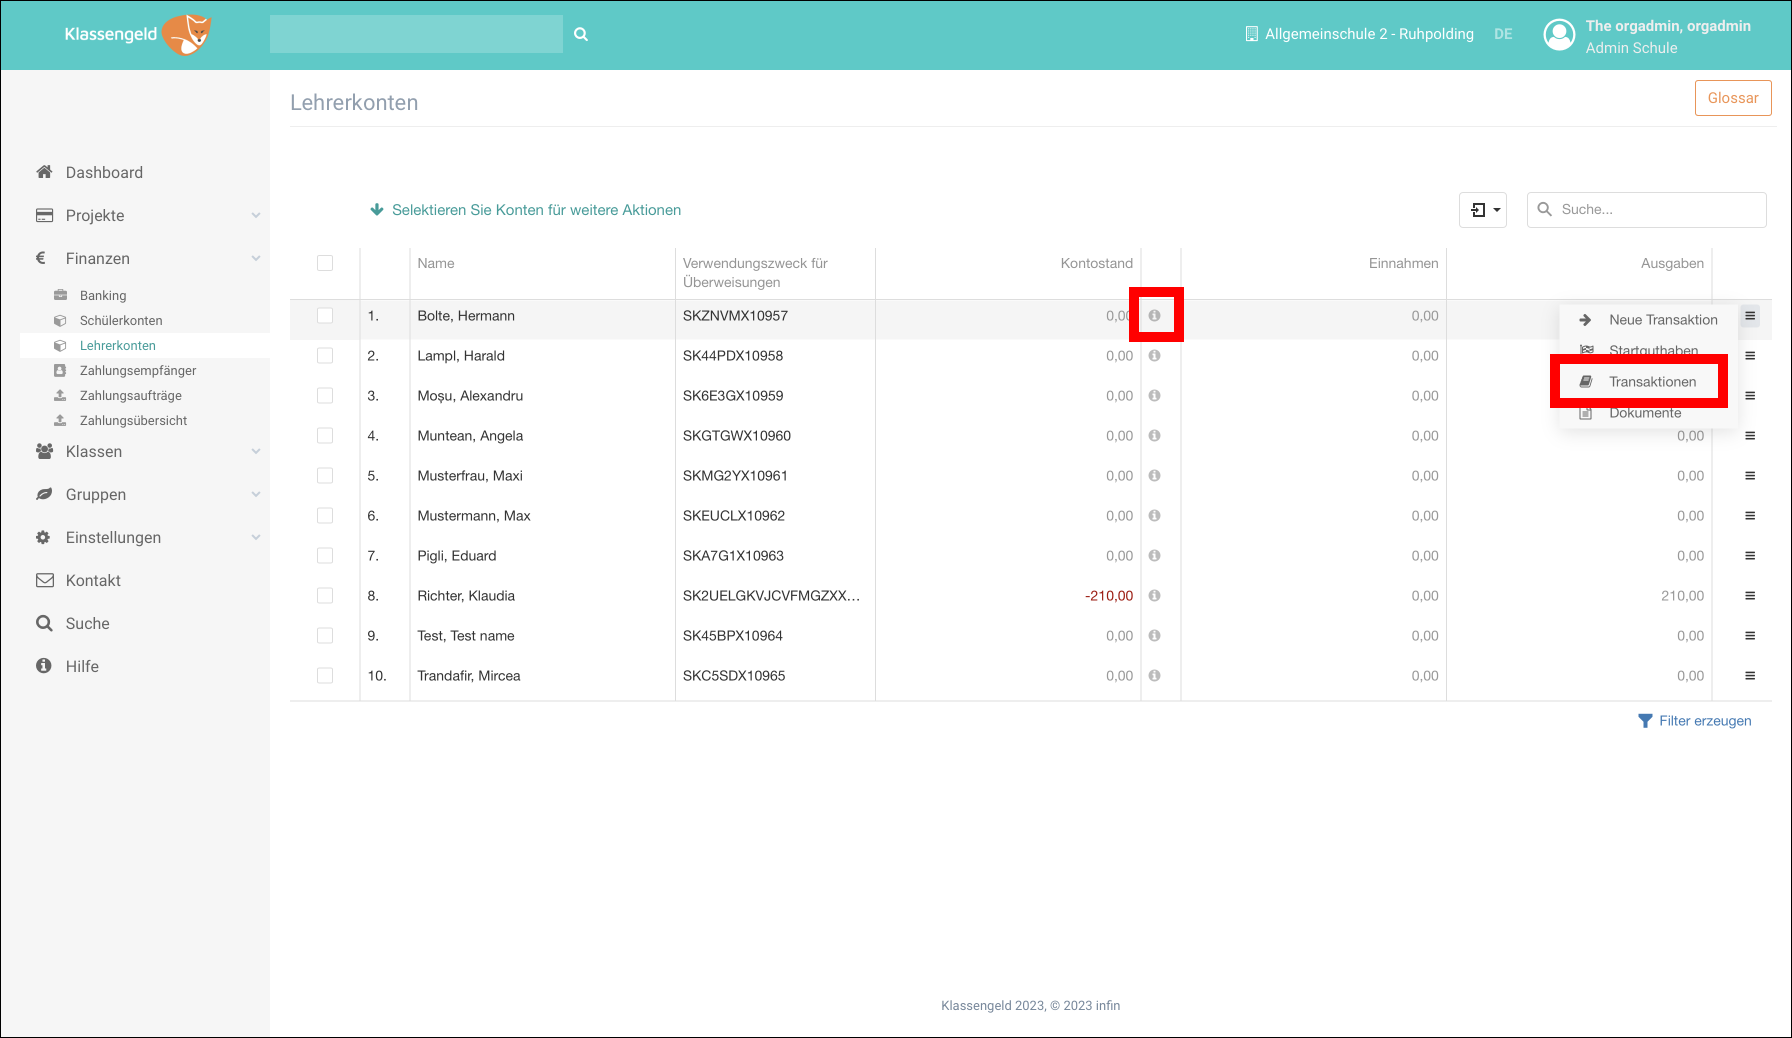The image size is (1792, 1038).
Task: Open hamburger menu for Test, Test name row
Action: pos(1750,636)
